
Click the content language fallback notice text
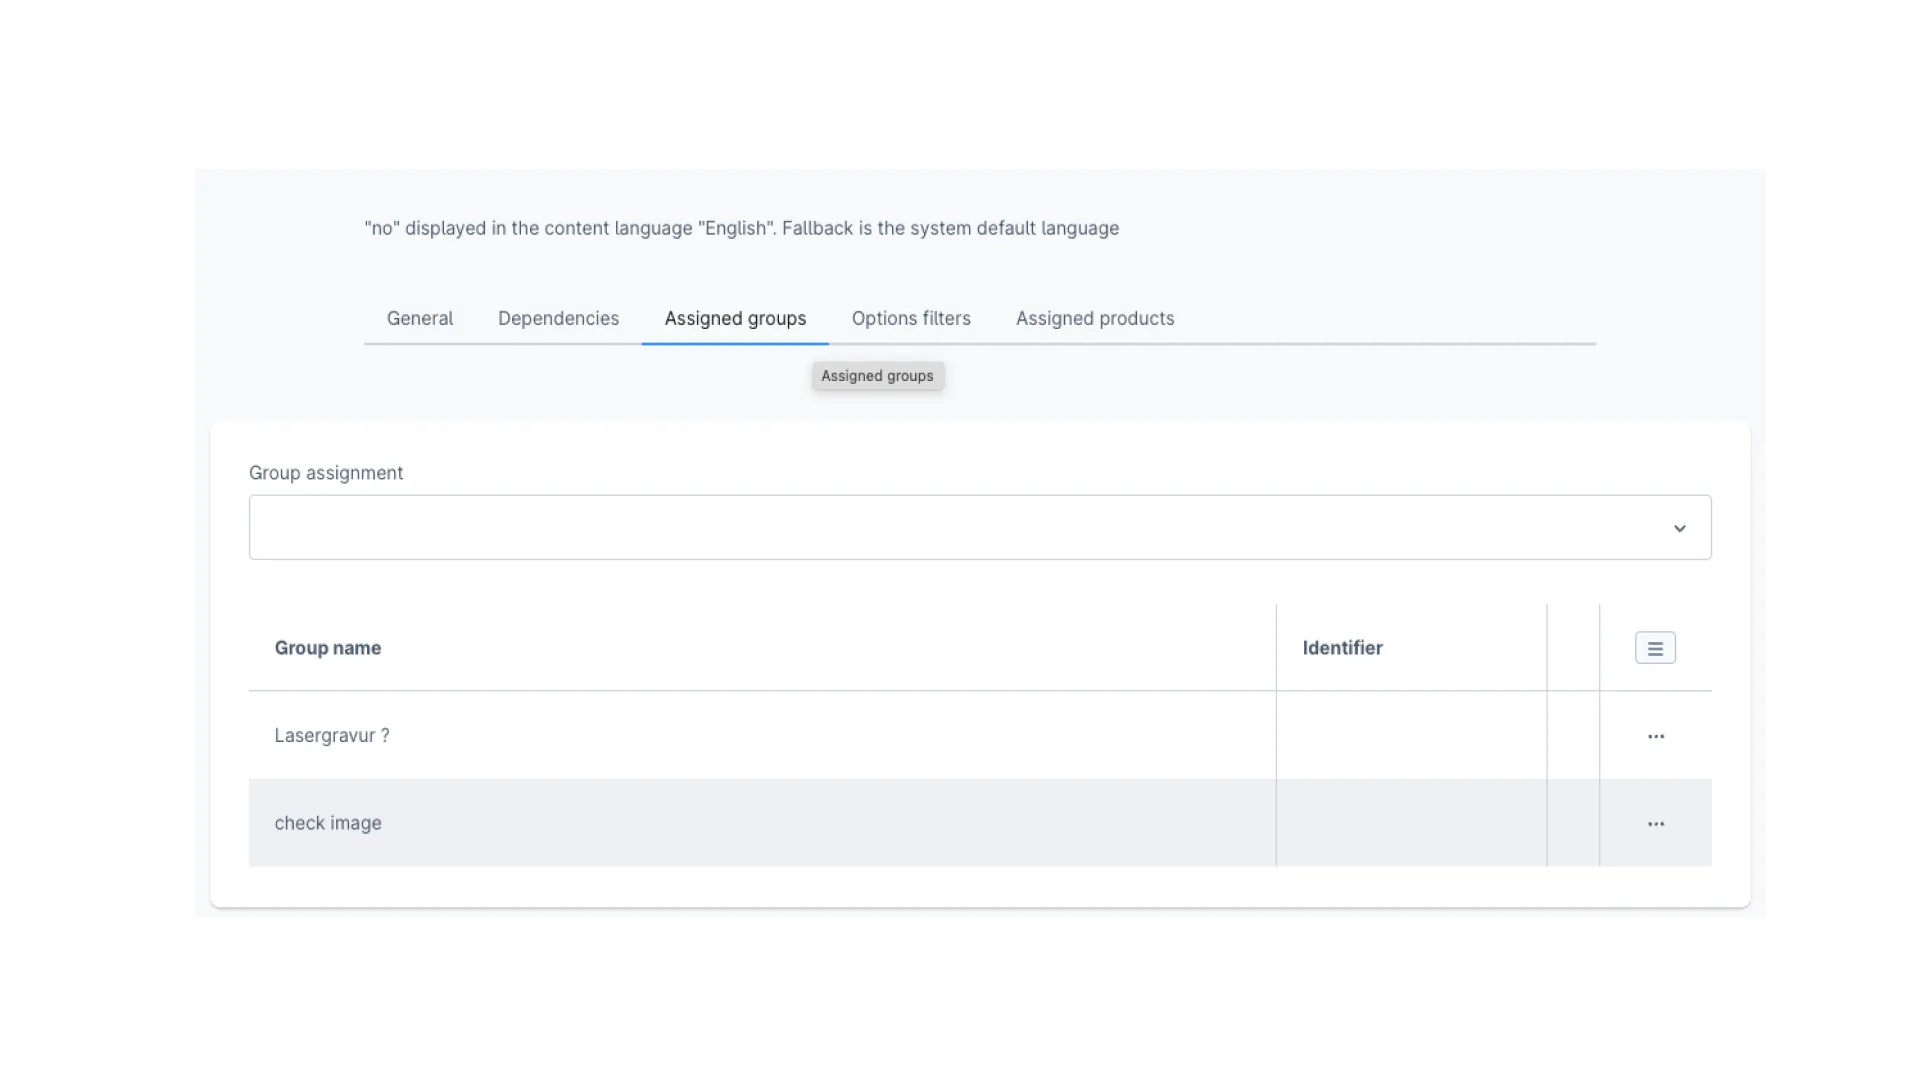[741, 228]
